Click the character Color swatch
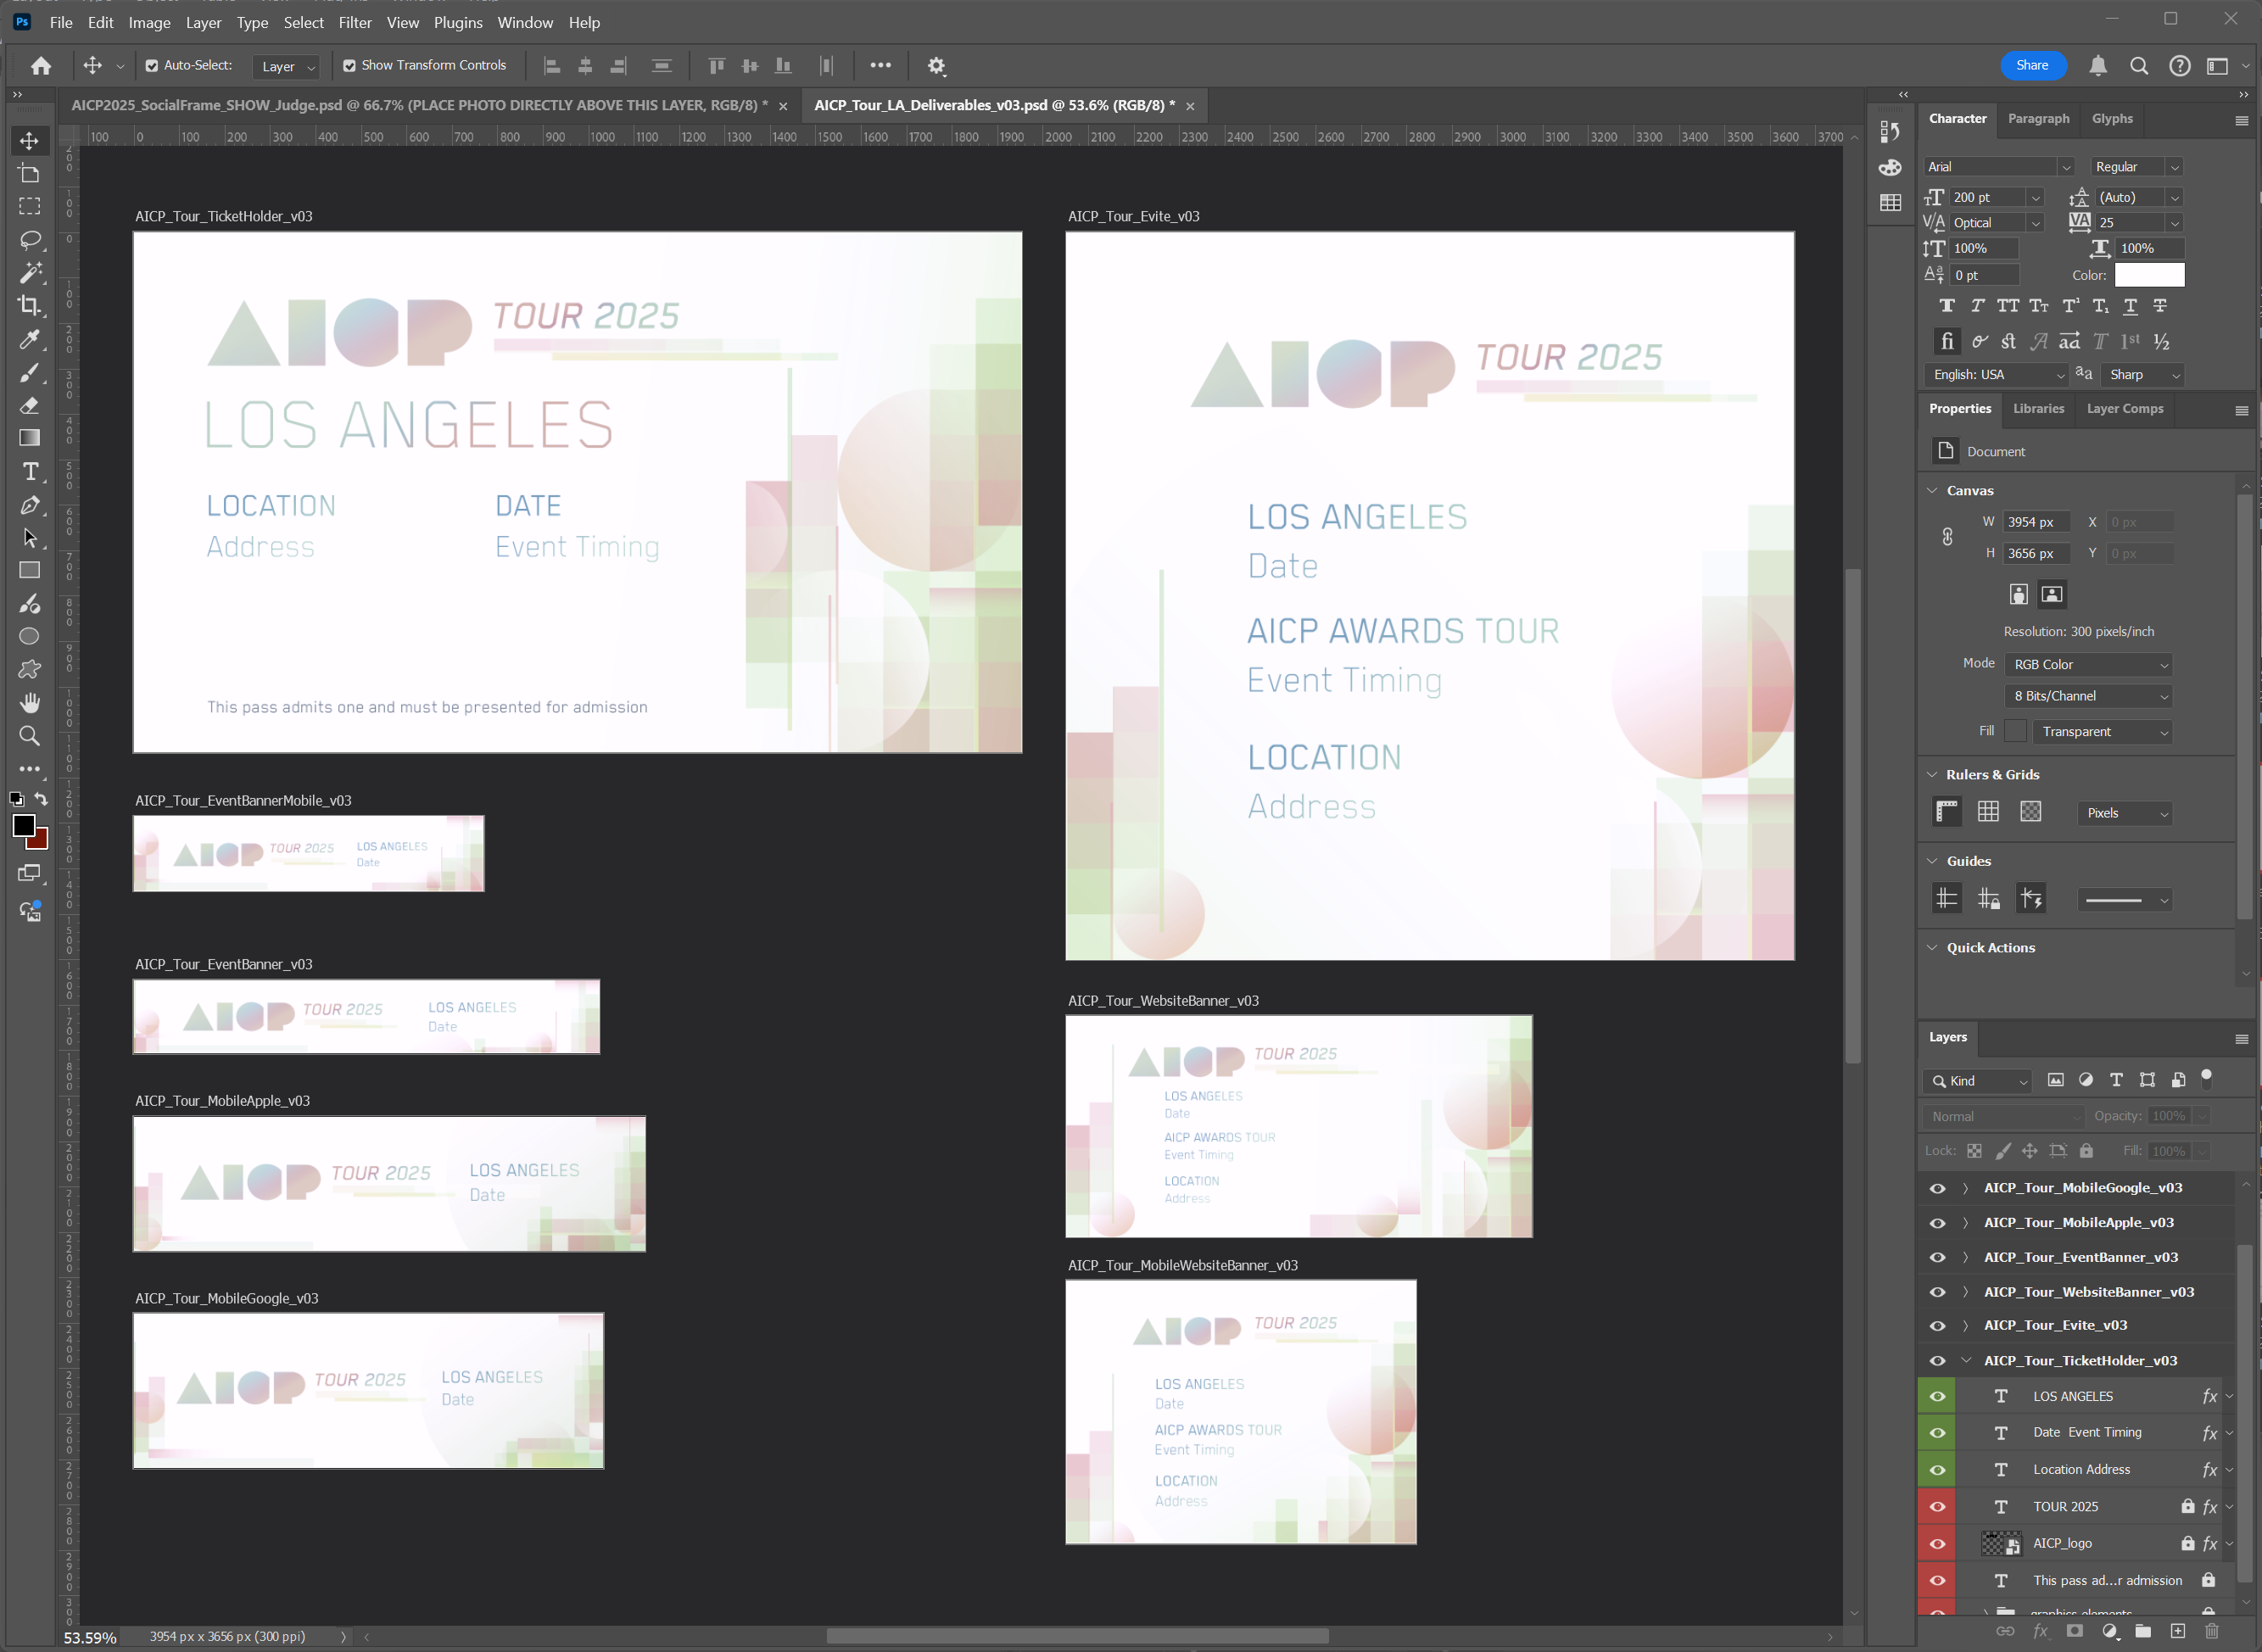The image size is (2262, 1652). click(2149, 275)
